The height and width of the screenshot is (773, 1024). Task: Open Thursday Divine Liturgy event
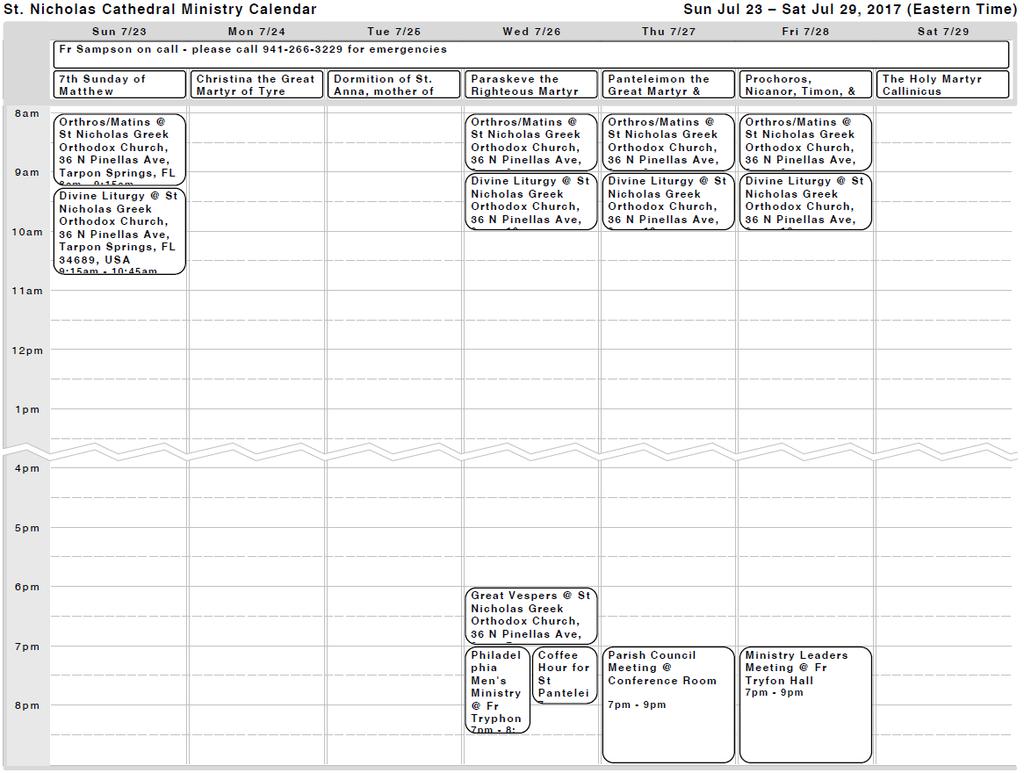(668, 201)
